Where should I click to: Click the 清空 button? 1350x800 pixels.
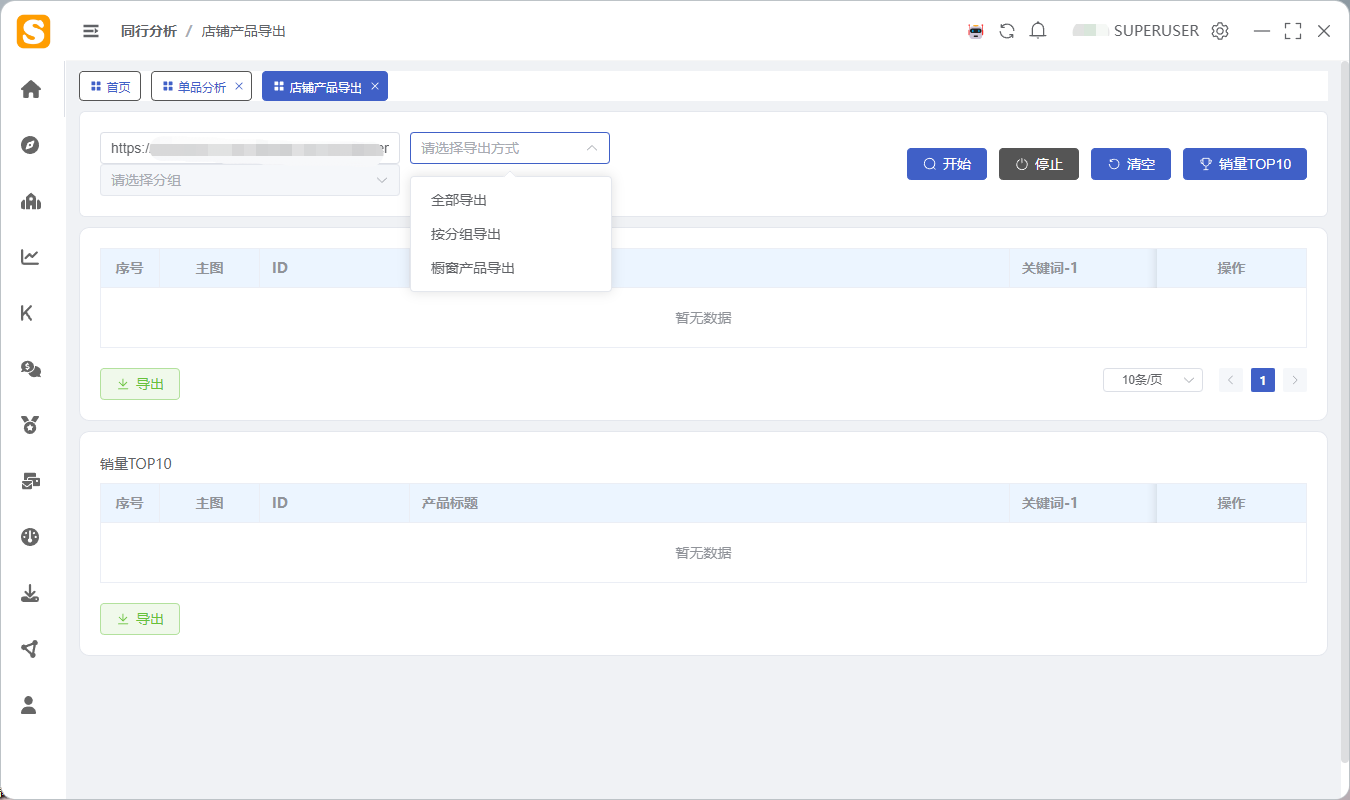click(1131, 164)
